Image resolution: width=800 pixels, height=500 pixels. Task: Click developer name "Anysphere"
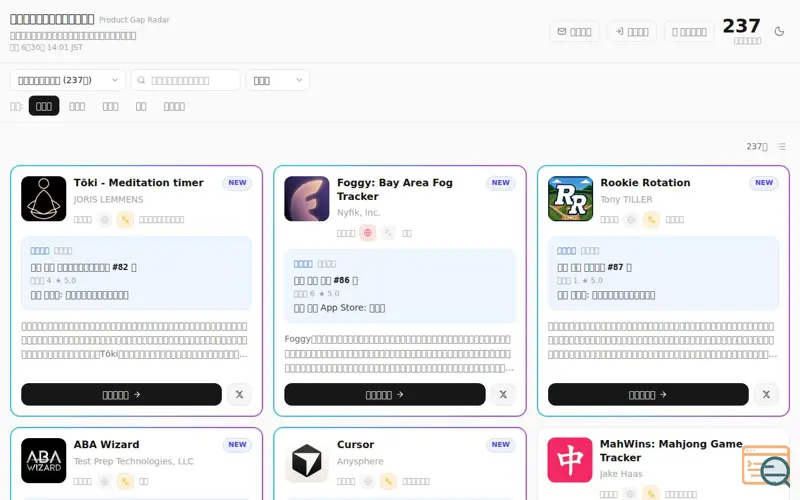[360, 461]
